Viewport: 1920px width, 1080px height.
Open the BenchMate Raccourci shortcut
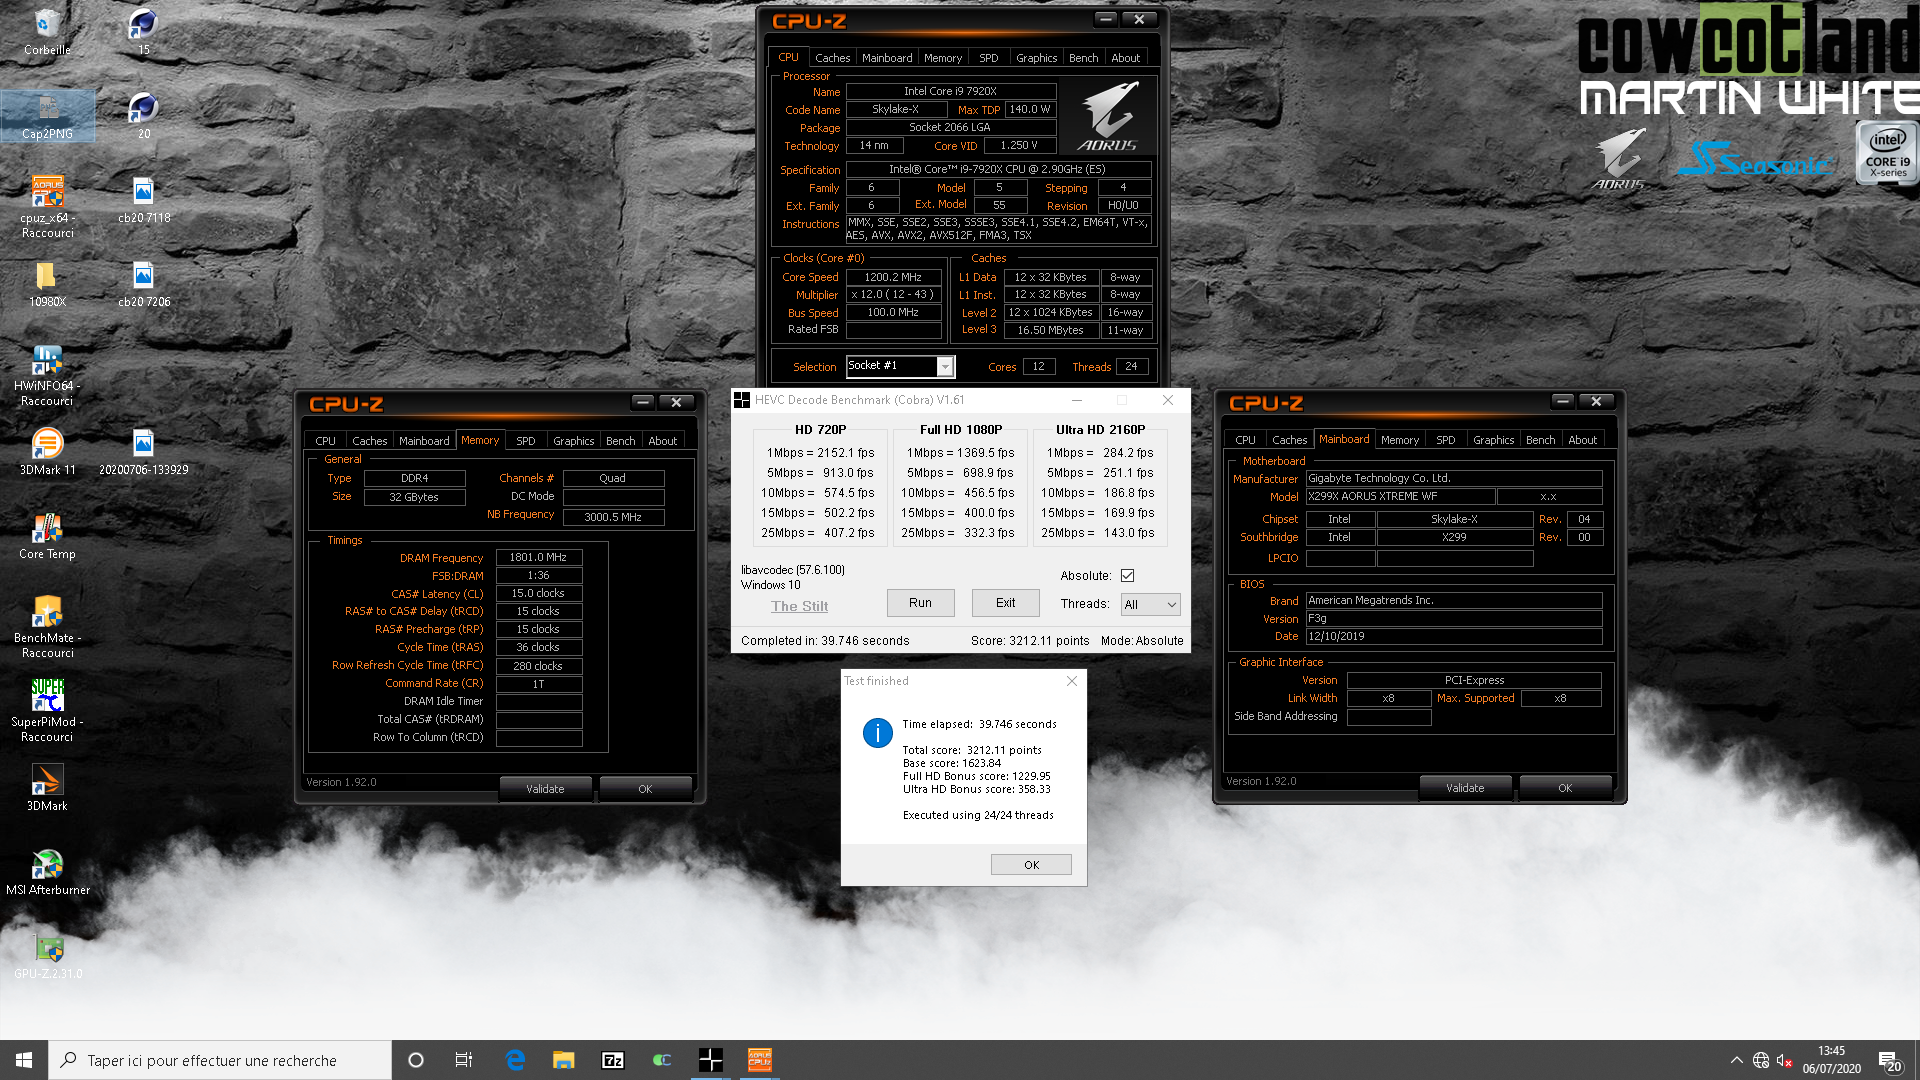click(x=47, y=626)
